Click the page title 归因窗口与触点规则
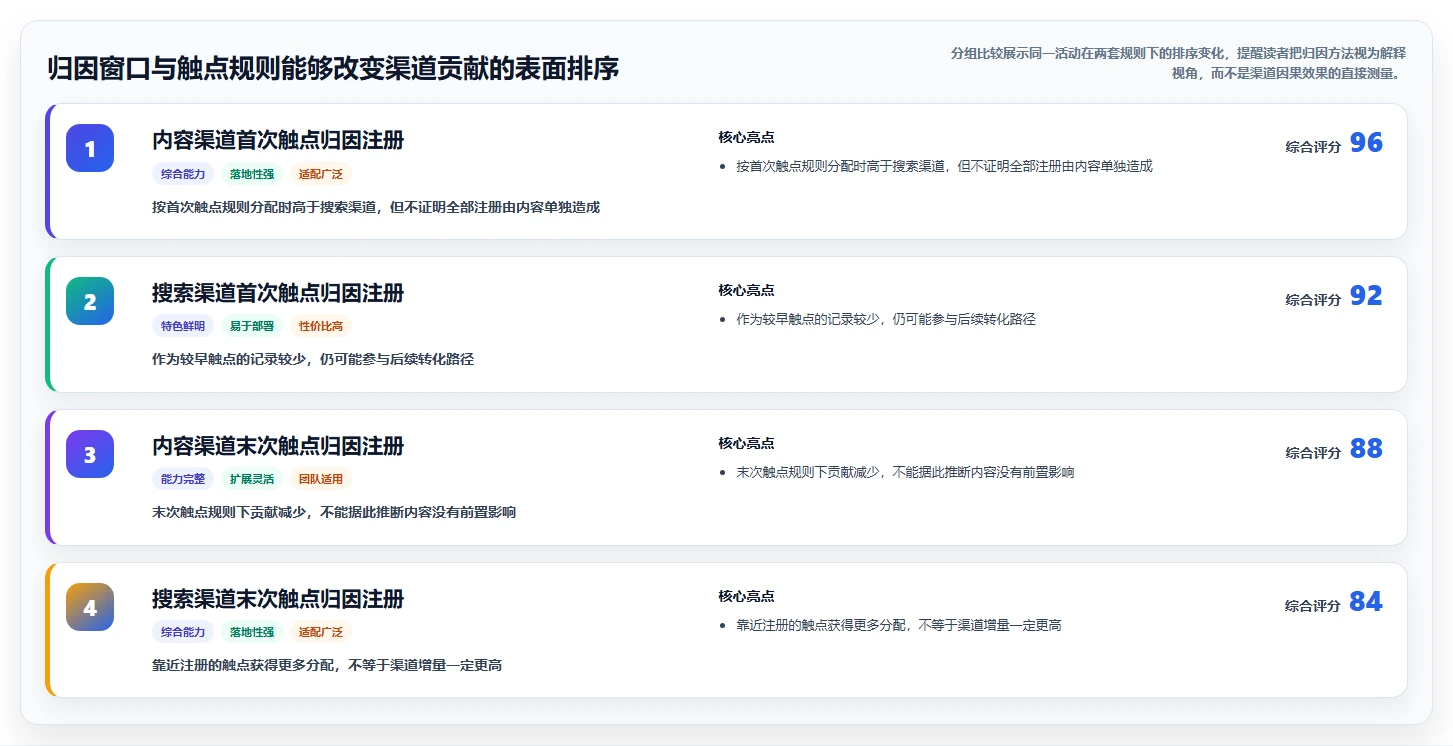The image size is (1453, 746). (333, 69)
